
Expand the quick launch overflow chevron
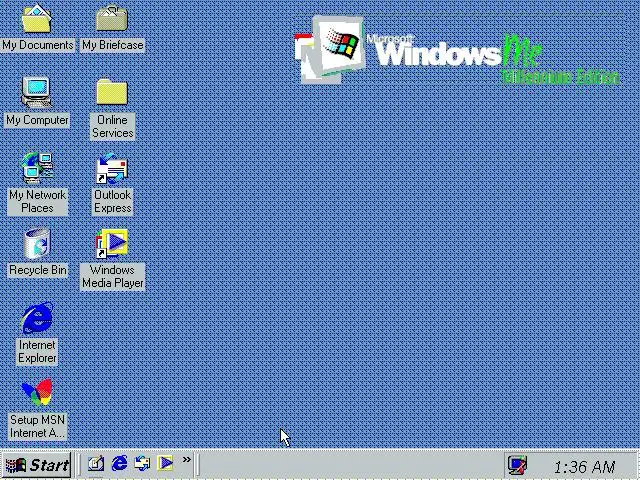click(x=187, y=460)
